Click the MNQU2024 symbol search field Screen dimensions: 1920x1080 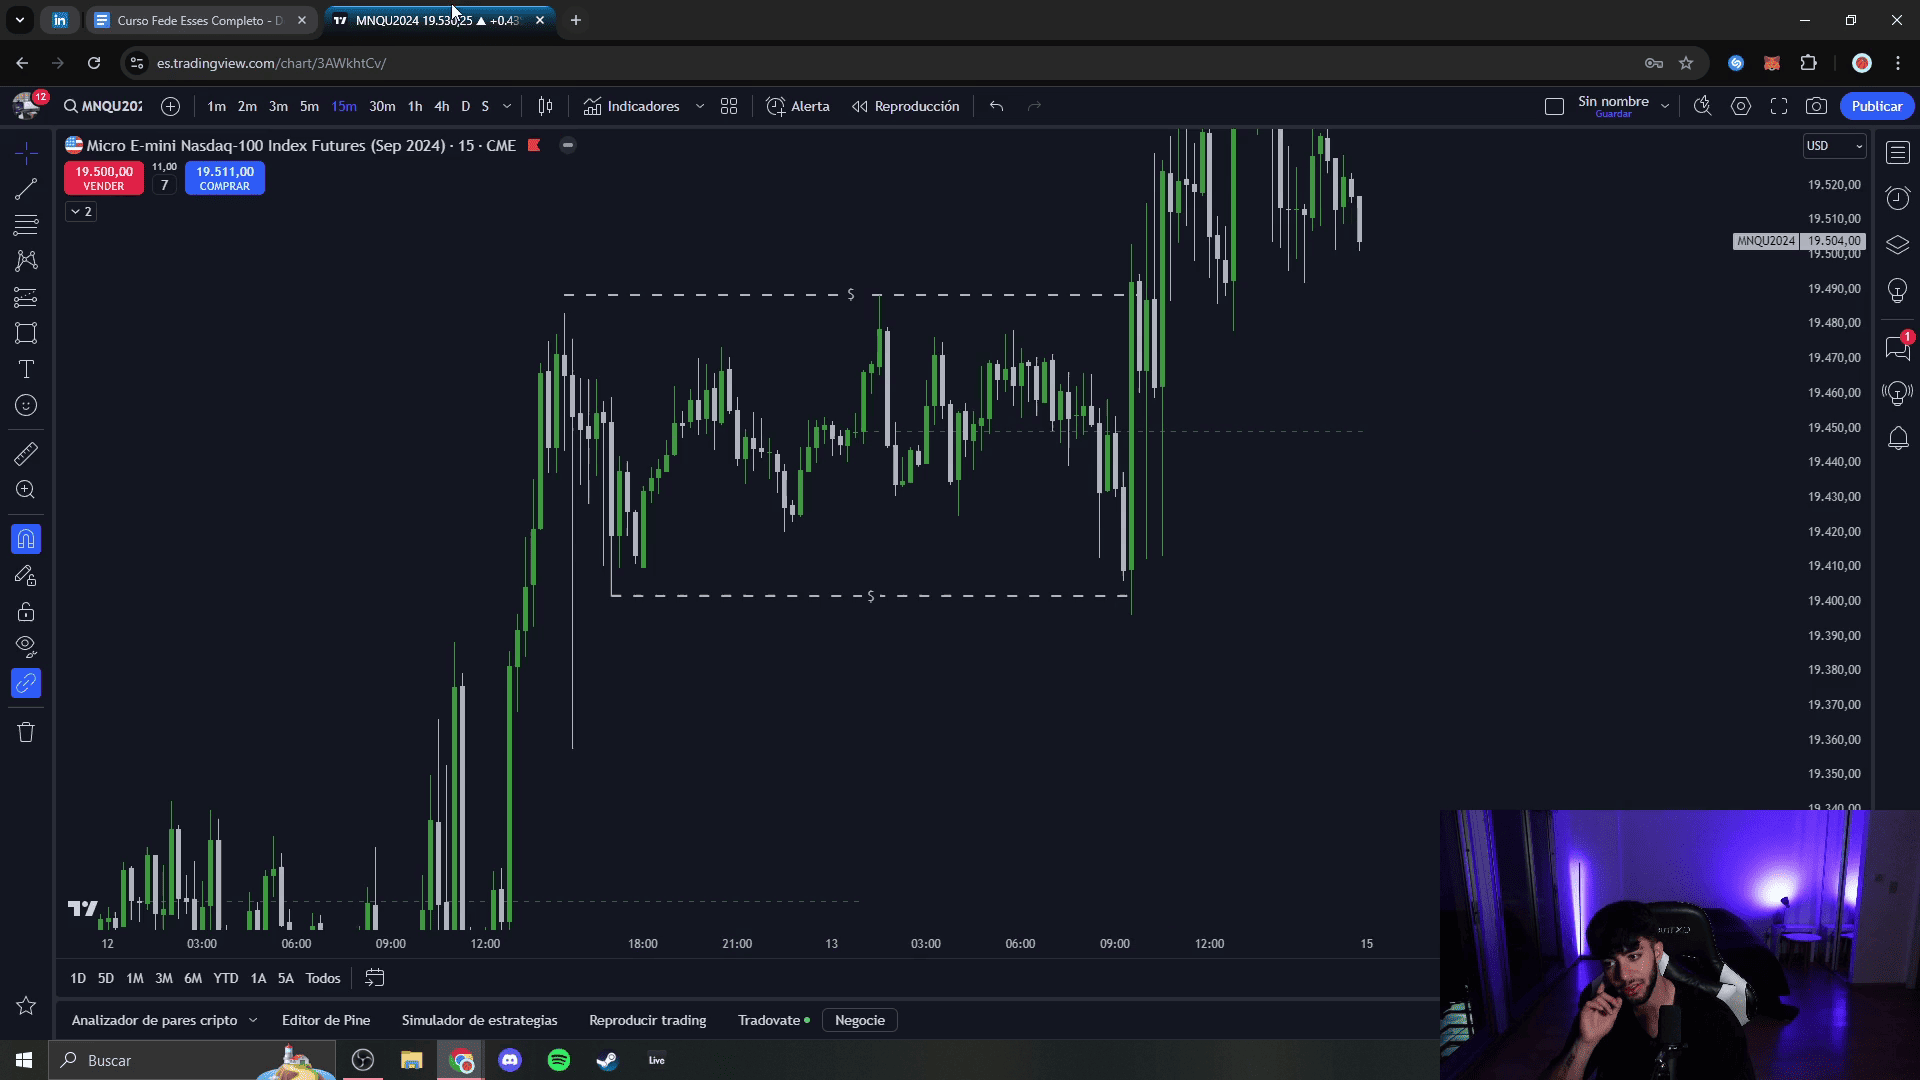pos(103,106)
